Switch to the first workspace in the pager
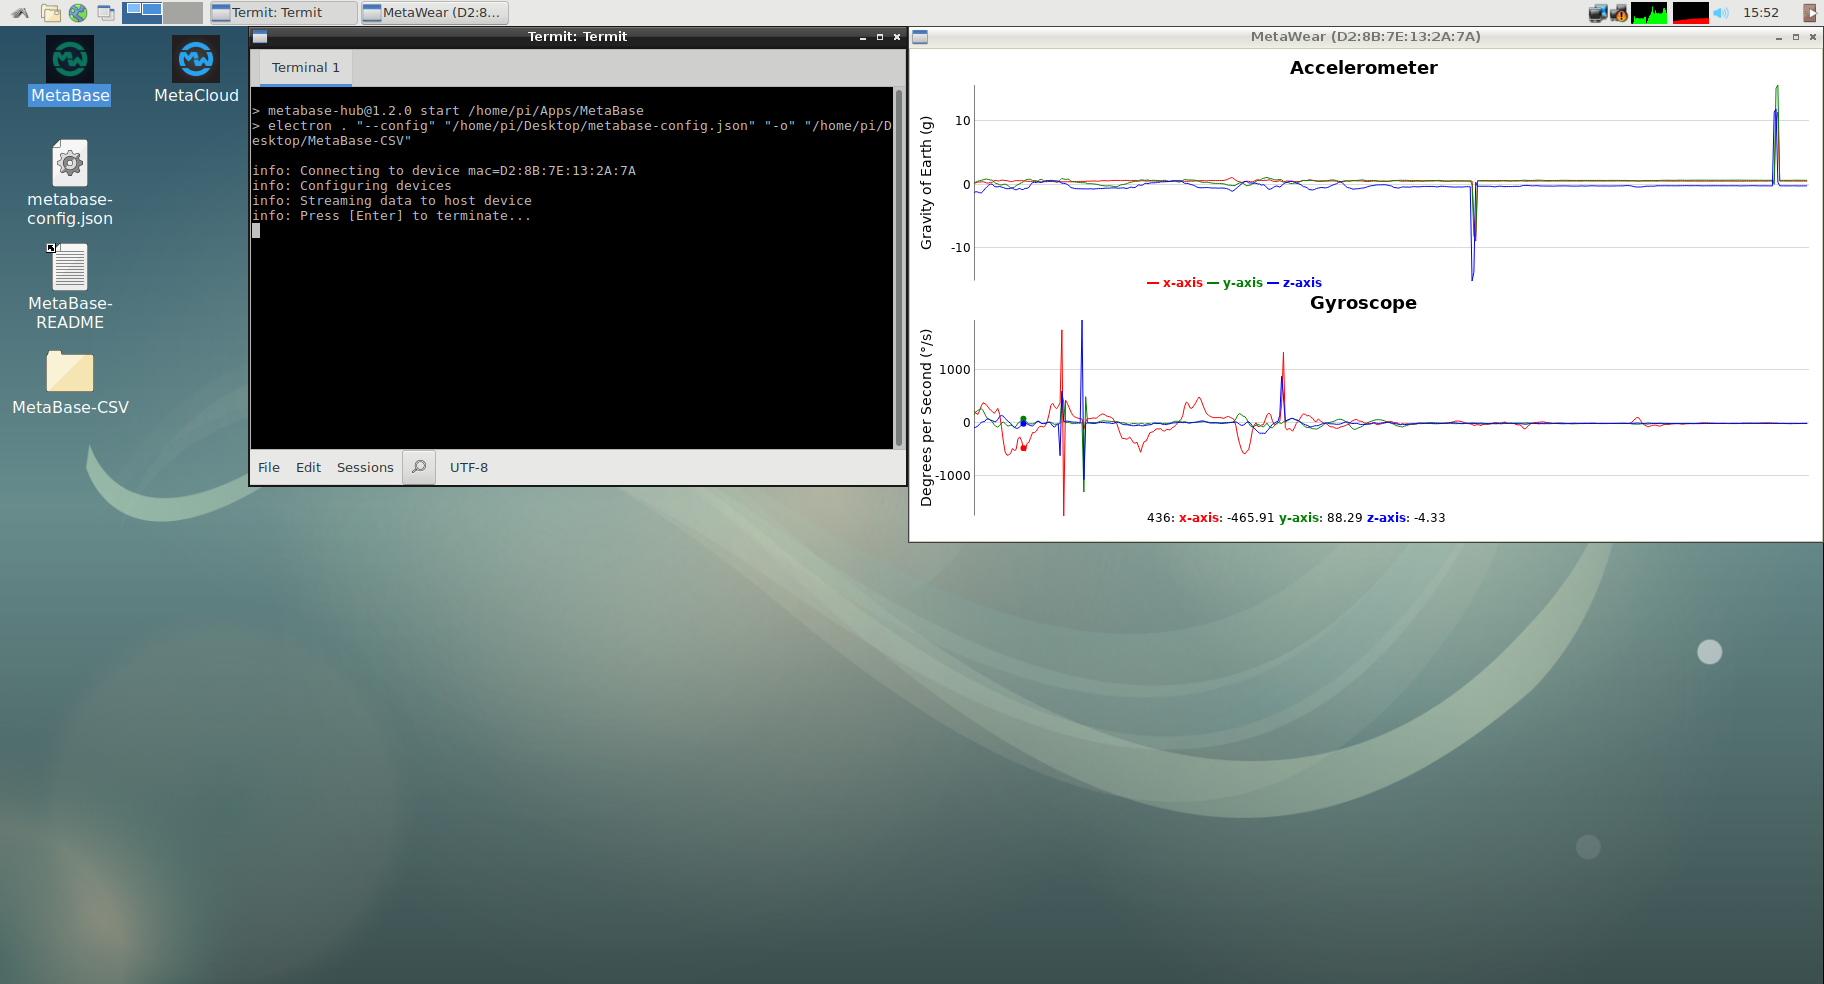The height and width of the screenshot is (984, 1824). coord(142,13)
